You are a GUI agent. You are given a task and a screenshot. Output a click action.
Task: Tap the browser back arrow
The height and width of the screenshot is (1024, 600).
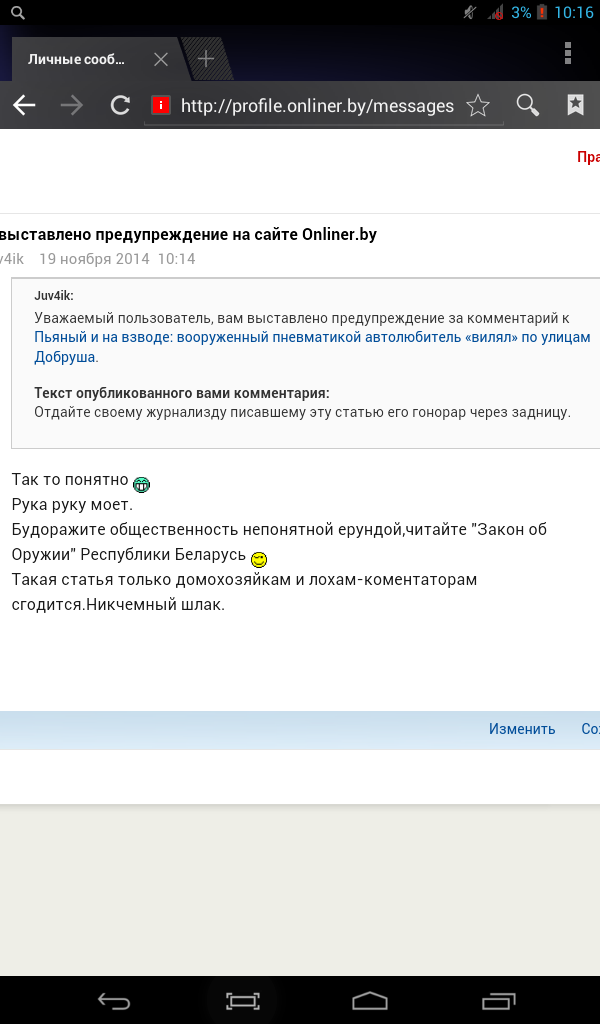click(x=24, y=106)
